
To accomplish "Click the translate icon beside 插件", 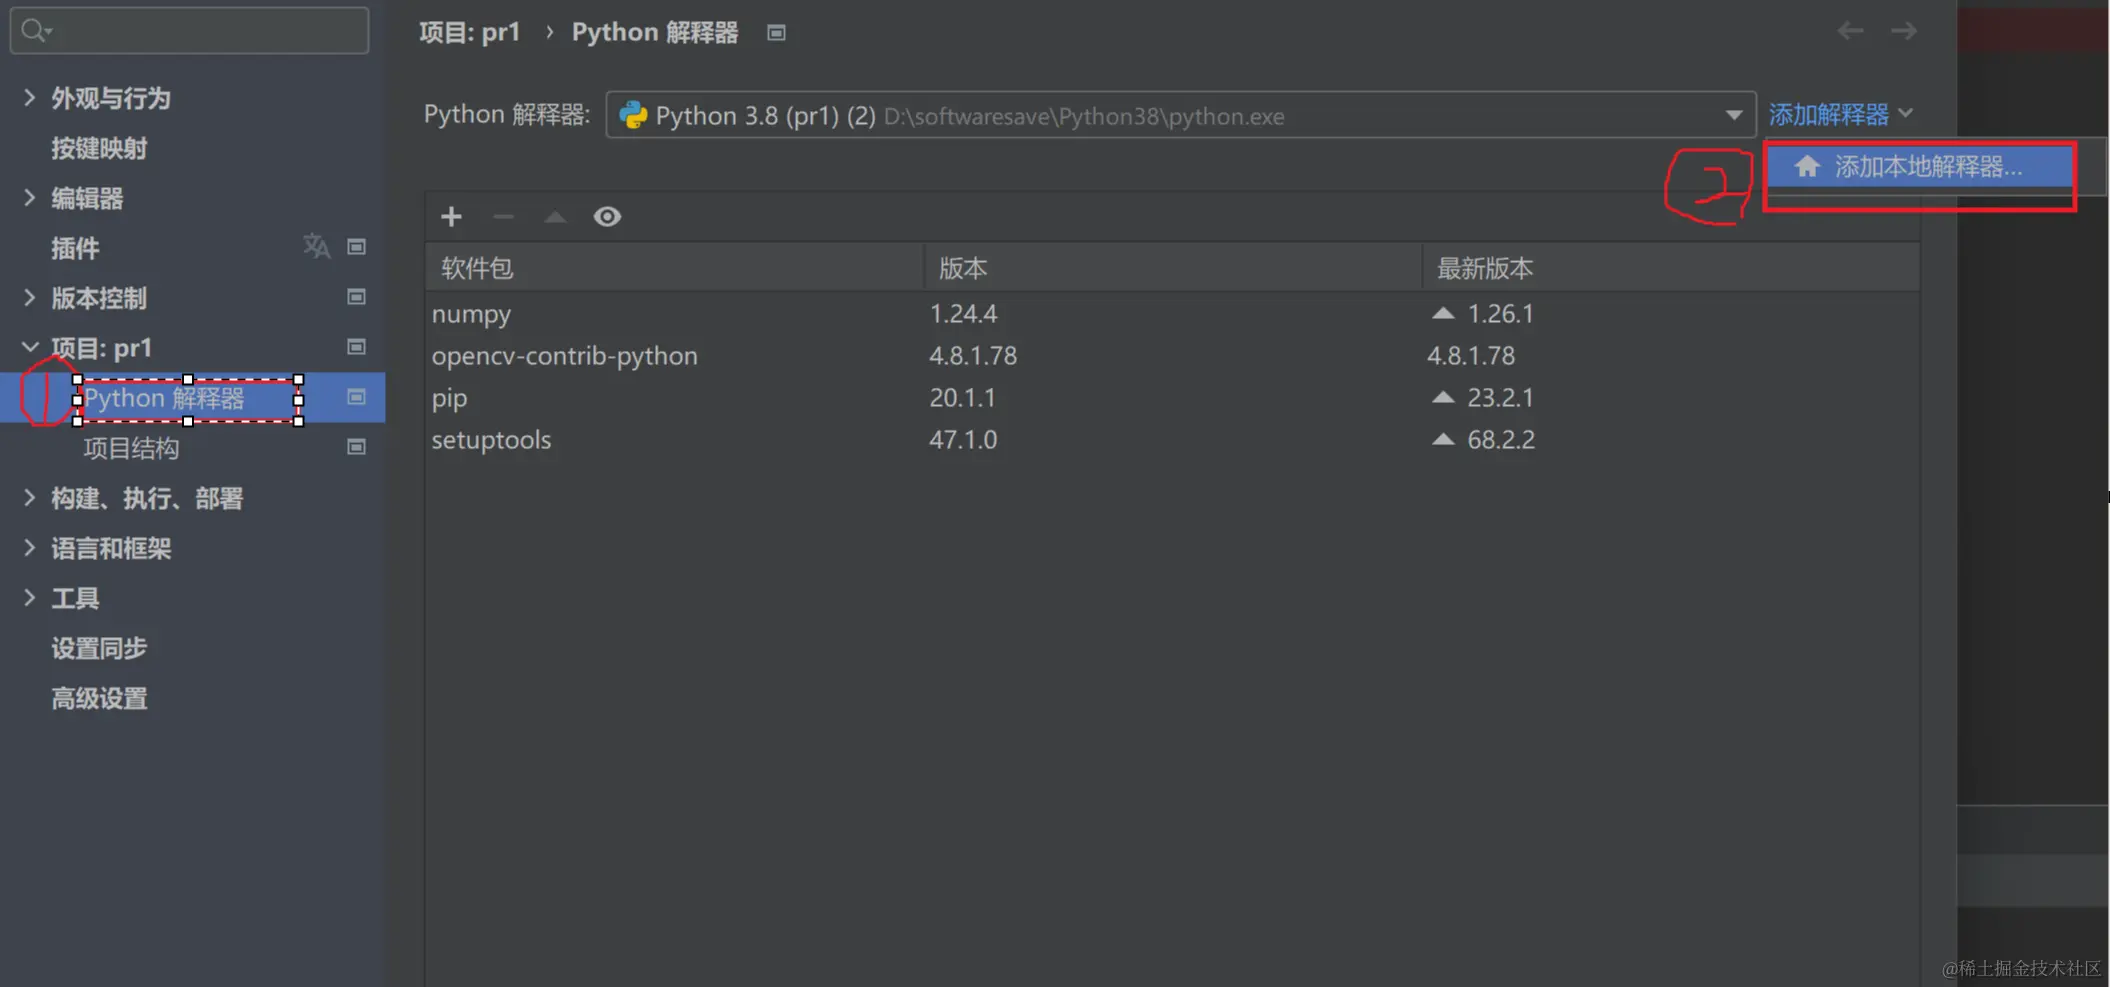I will click(316, 246).
